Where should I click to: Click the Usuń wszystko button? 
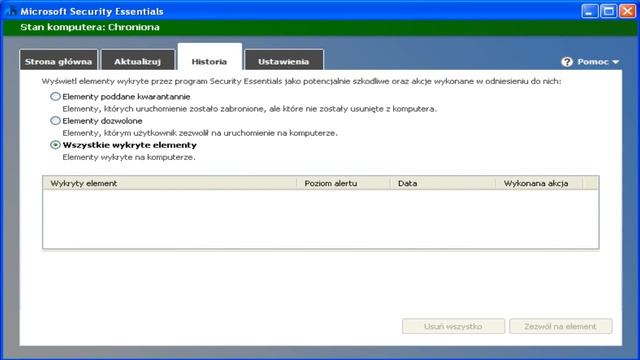coord(453,326)
